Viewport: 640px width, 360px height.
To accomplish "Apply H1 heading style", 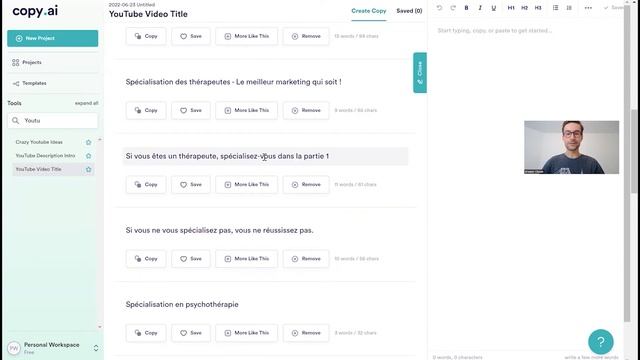I will [x=511, y=8].
